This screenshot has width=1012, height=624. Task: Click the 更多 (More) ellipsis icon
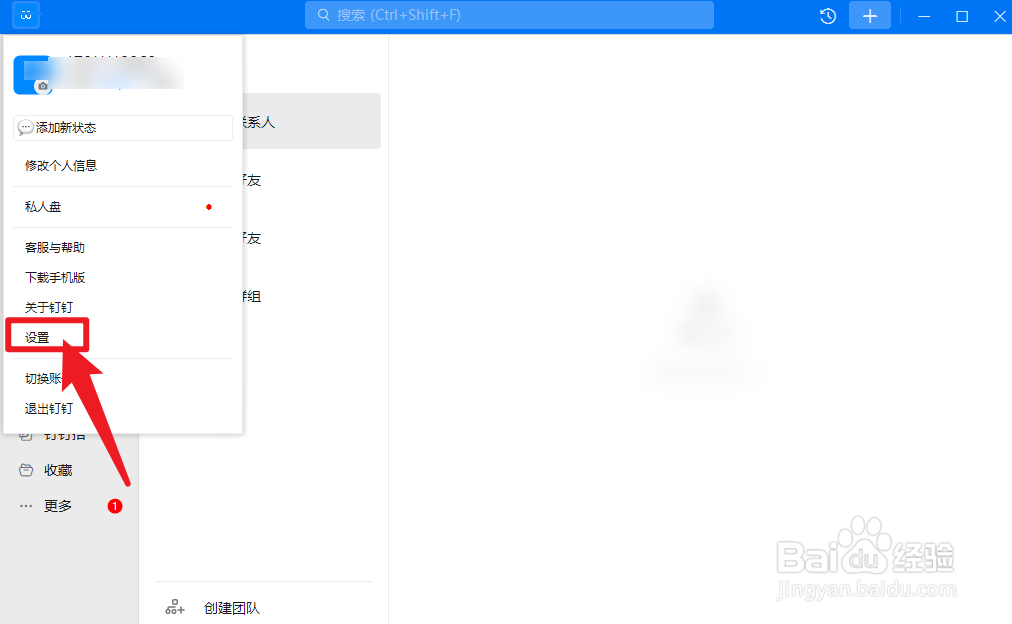[x=25, y=505]
